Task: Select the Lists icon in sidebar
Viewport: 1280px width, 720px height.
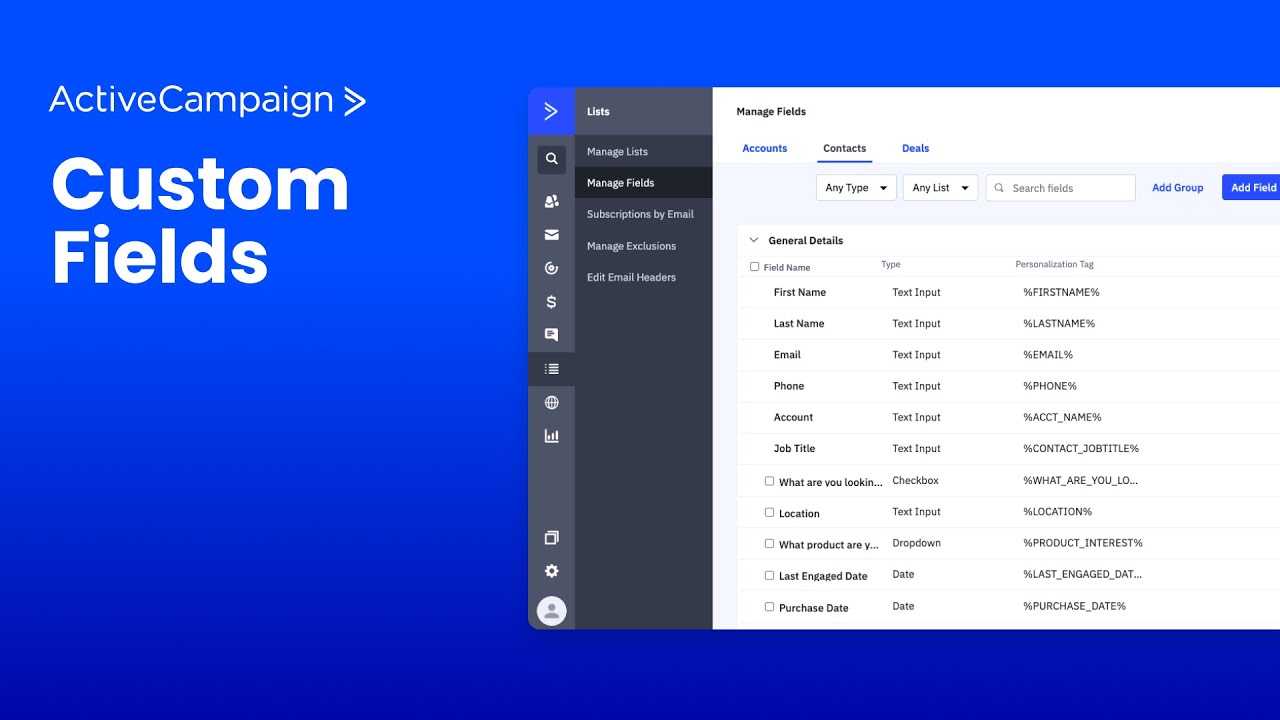Action: coord(551,369)
